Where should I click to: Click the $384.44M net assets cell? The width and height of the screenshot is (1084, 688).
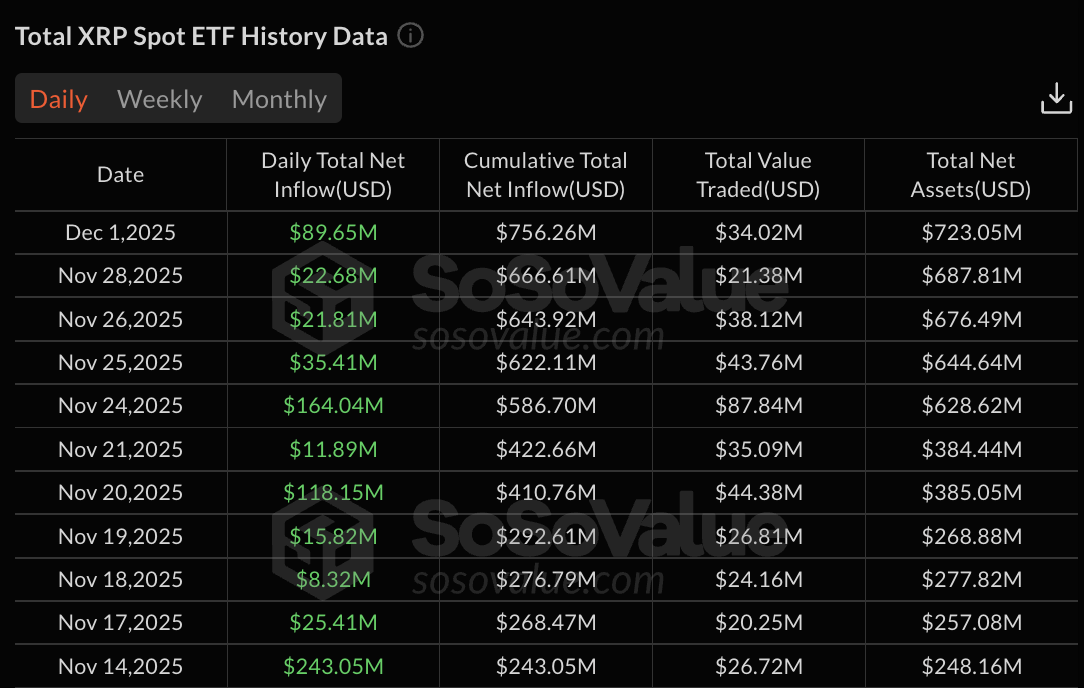click(x=971, y=449)
